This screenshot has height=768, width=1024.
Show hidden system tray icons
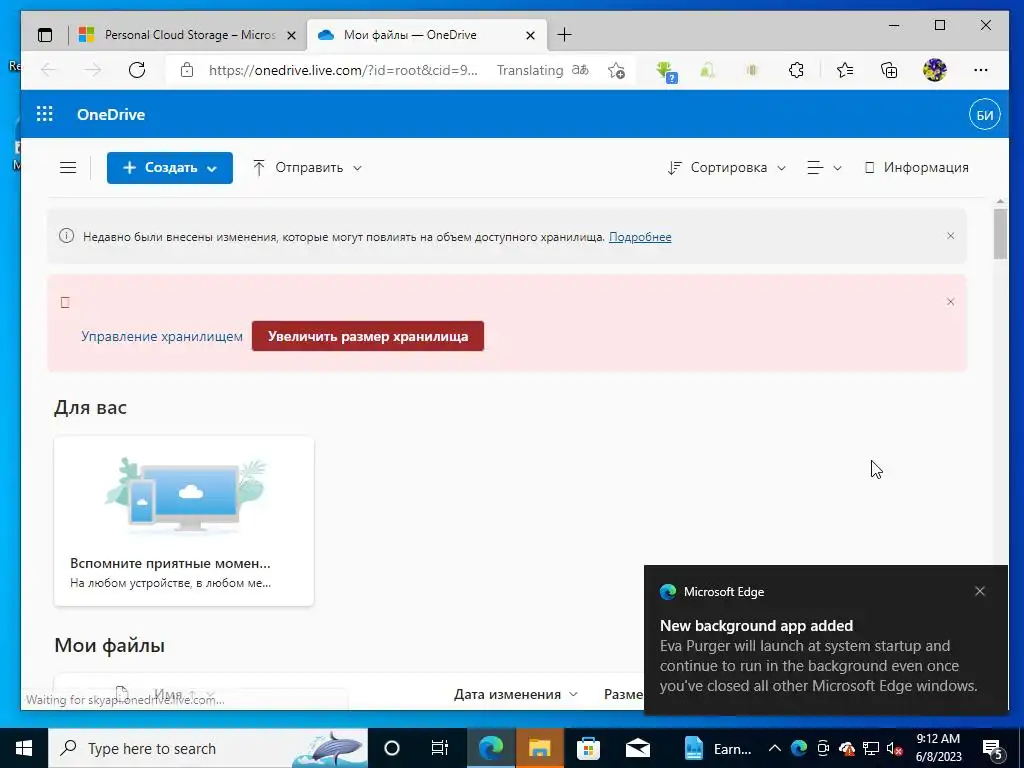coord(775,748)
